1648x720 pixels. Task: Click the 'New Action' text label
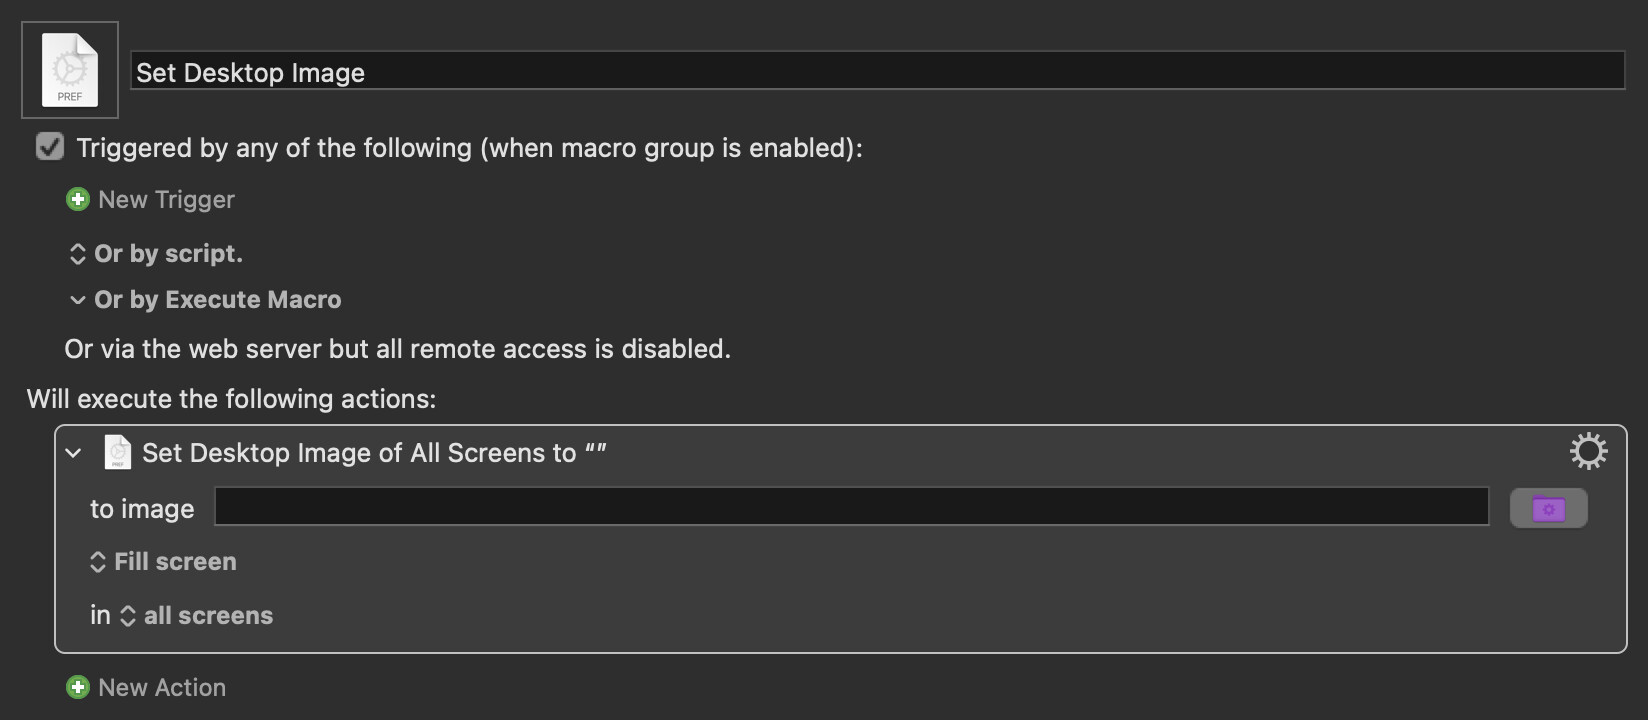(x=162, y=688)
